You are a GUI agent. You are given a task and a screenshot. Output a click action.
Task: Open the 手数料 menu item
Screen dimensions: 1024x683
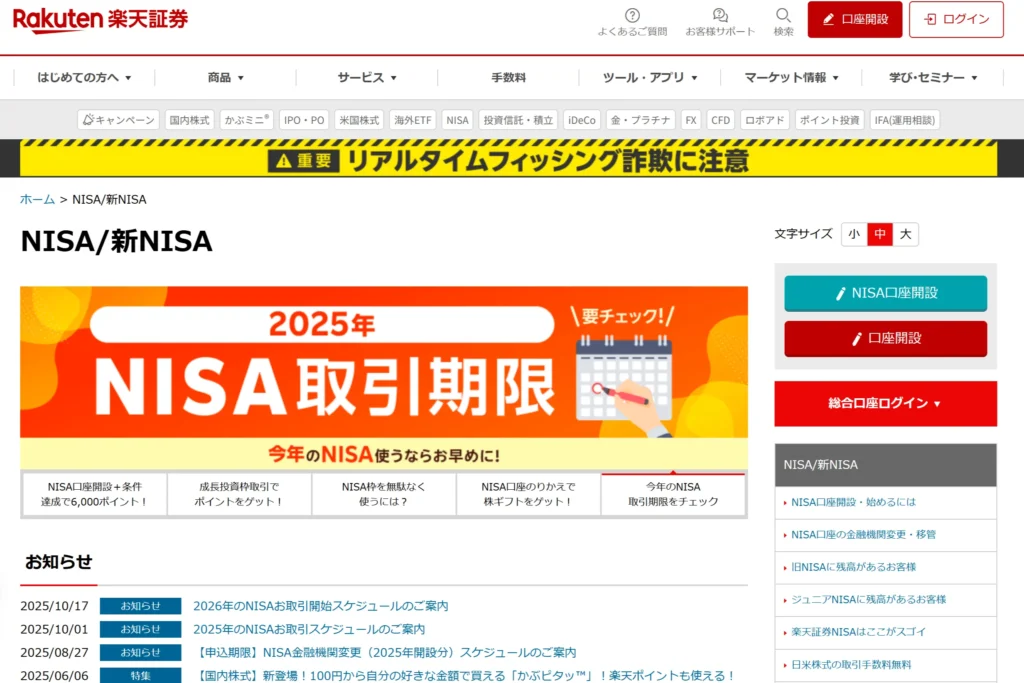(508, 77)
